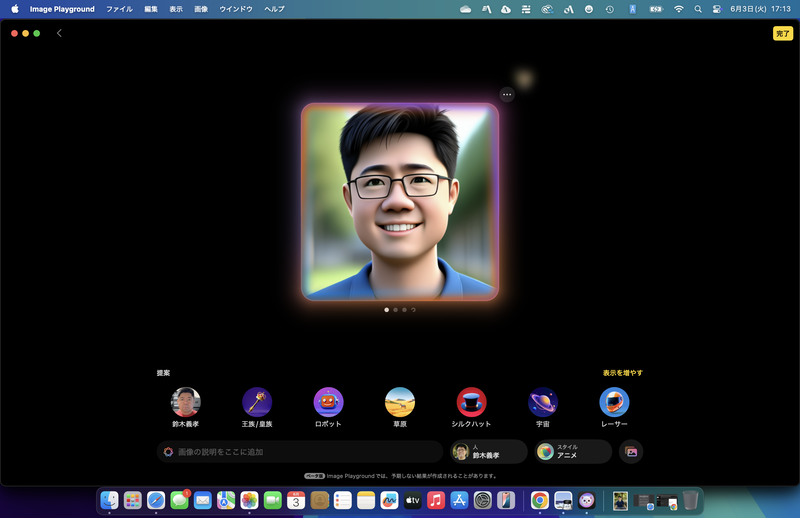This screenshot has height=518, width=800.
Task: Open the Apple menu
Action: pyautogui.click(x=15, y=9)
